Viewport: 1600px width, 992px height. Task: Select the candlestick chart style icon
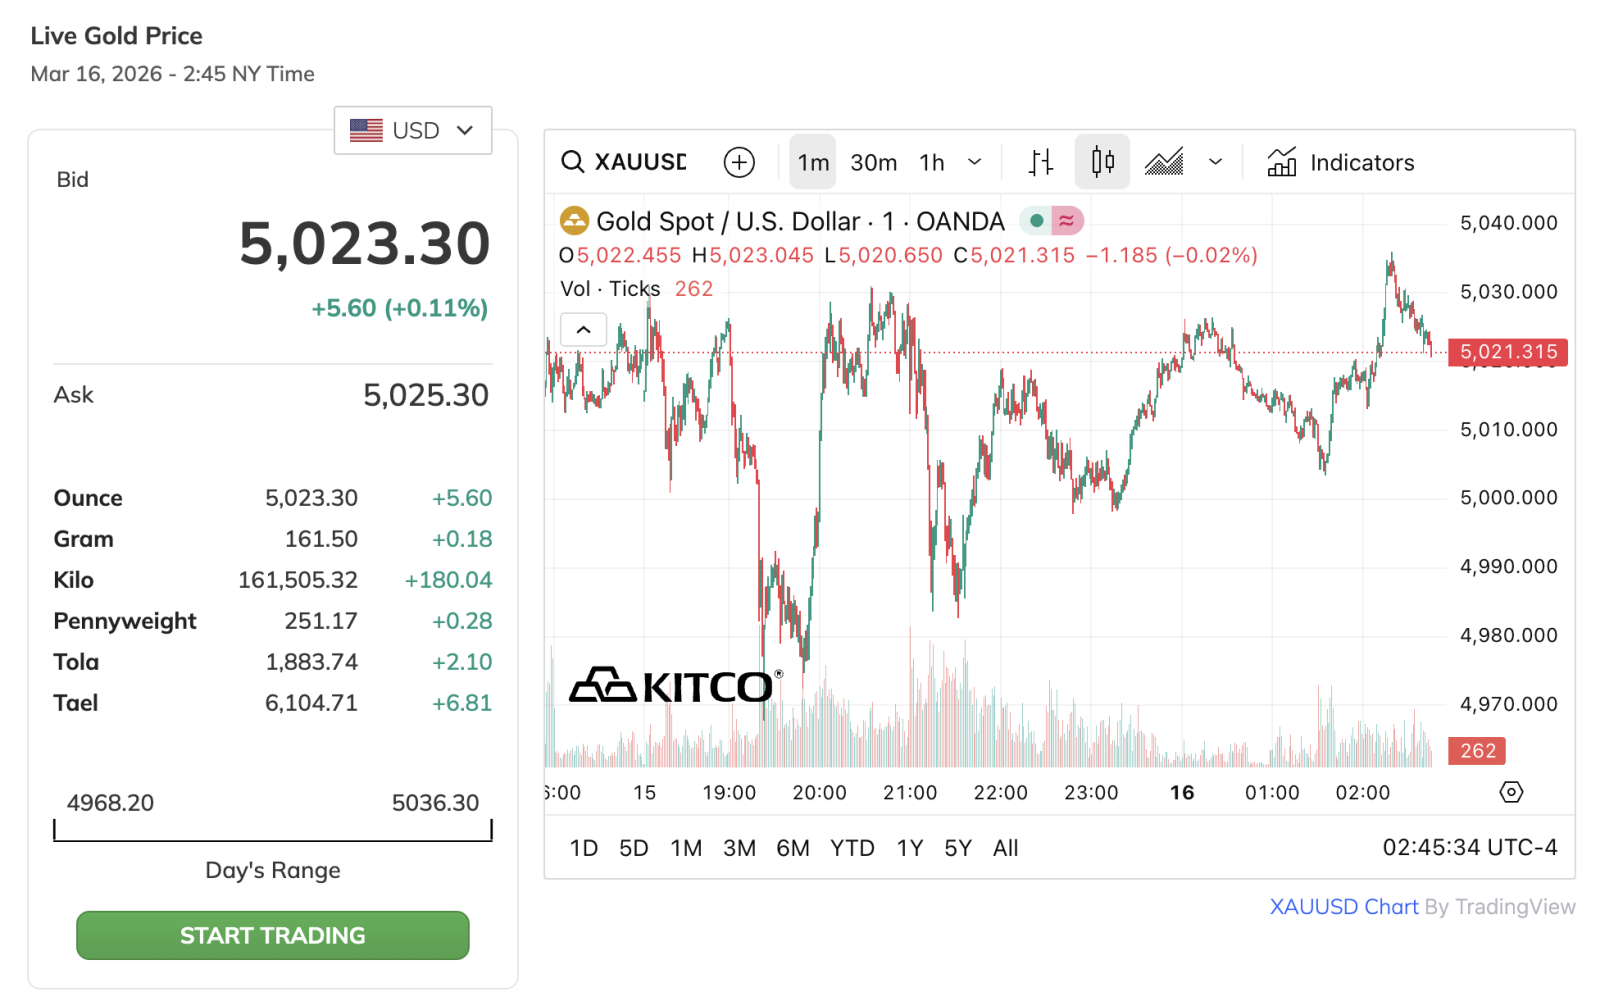tap(1102, 162)
